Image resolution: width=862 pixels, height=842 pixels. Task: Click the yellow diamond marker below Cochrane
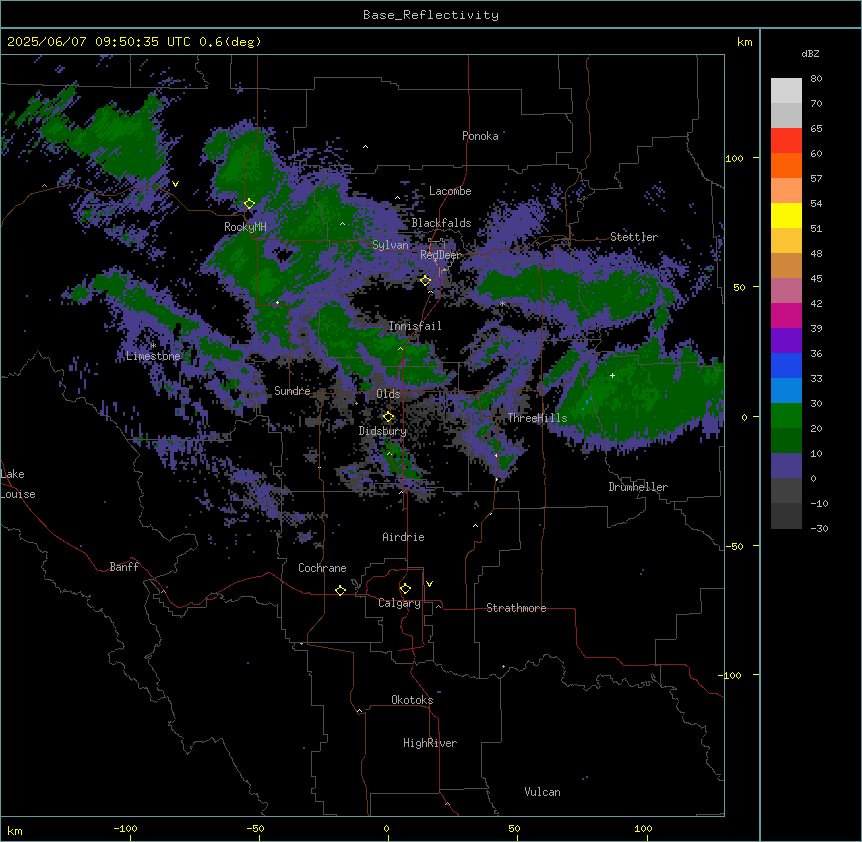click(340, 590)
